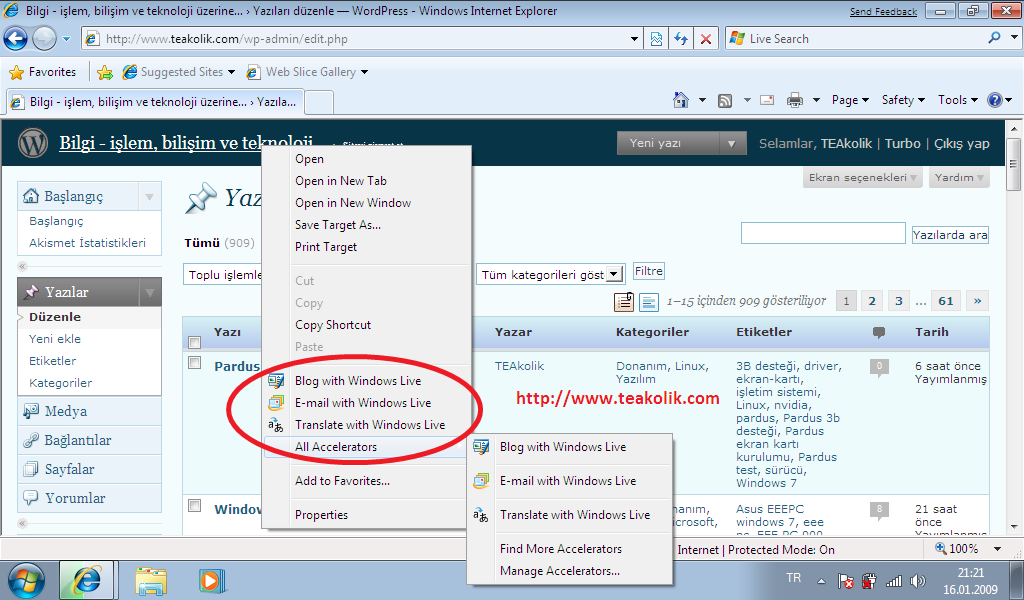This screenshot has height=600, width=1024.
Task: Click the excerpt view mode icon
Action: tap(648, 302)
